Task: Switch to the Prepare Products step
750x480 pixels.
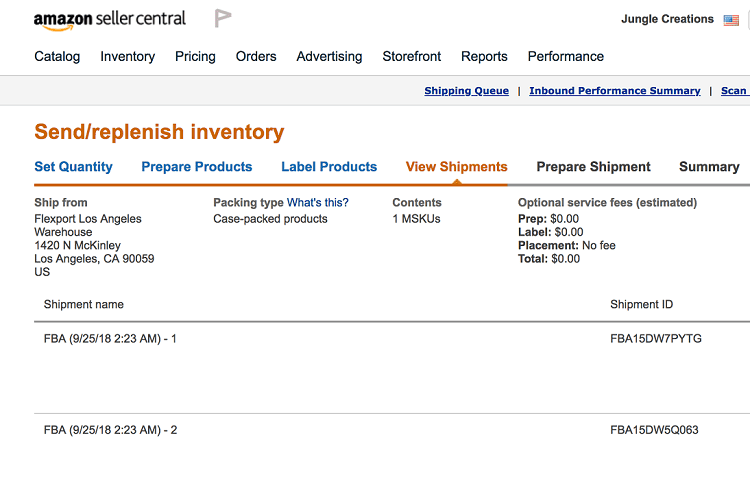Action: [x=197, y=167]
